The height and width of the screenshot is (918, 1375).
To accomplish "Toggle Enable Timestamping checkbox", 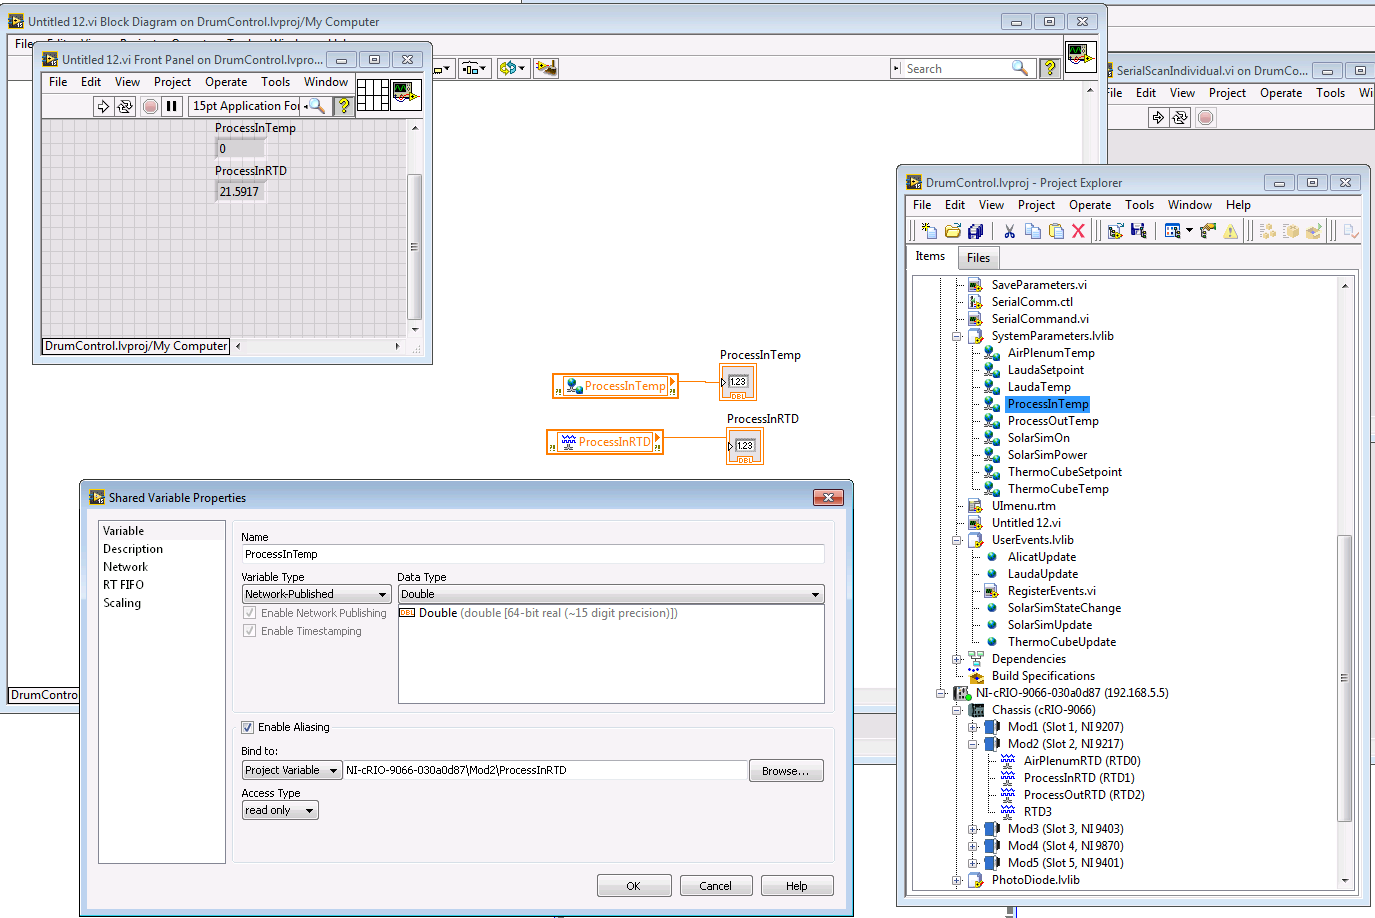I will pyautogui.click(x=249, y=631).
